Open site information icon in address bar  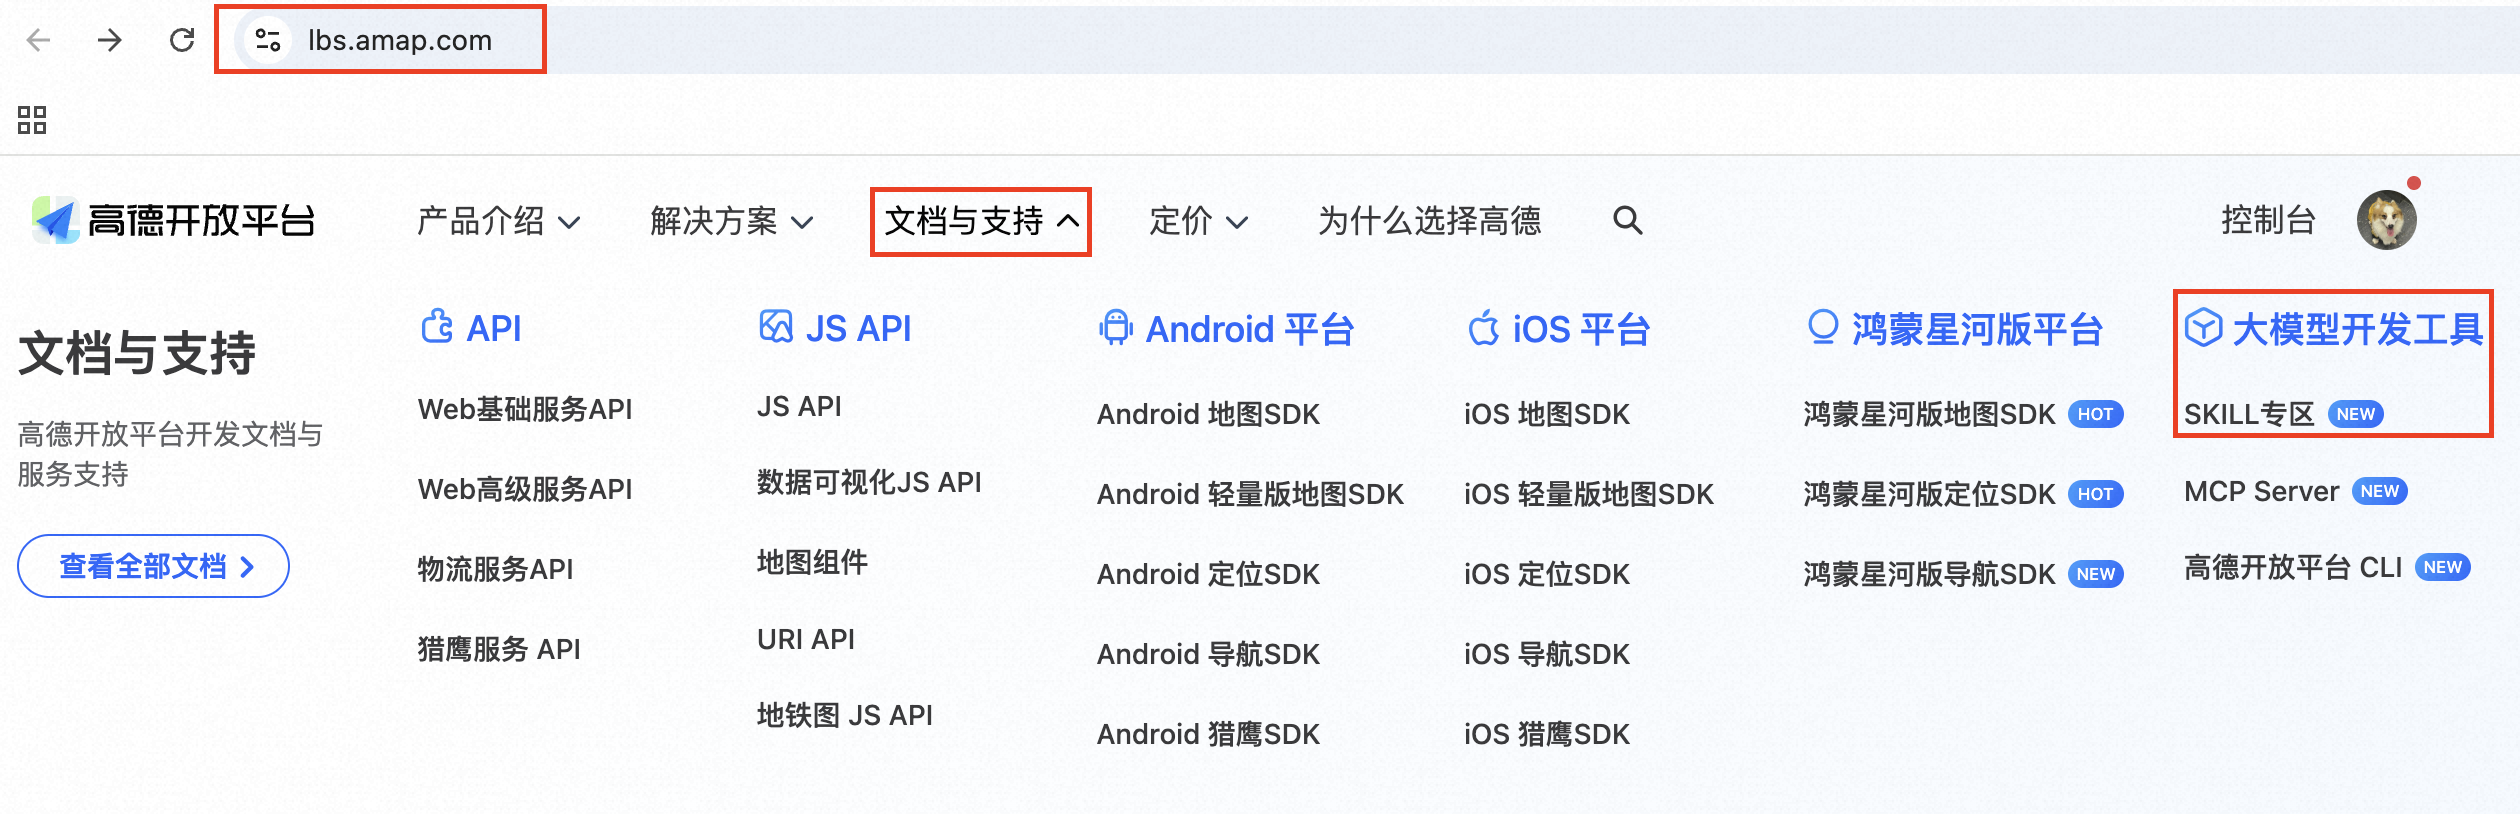267,40
